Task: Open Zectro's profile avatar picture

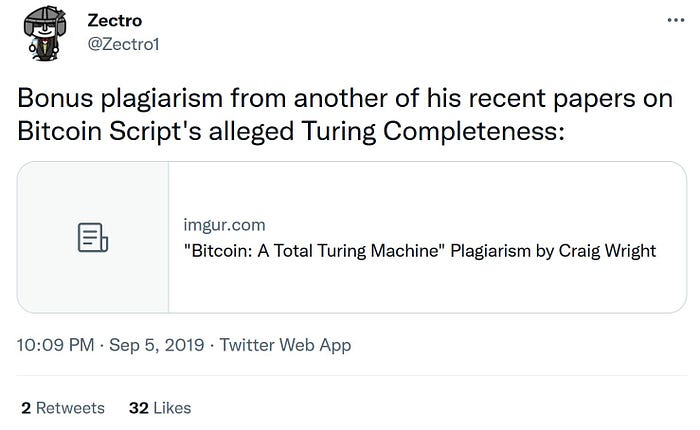Action: click(45, 33)
